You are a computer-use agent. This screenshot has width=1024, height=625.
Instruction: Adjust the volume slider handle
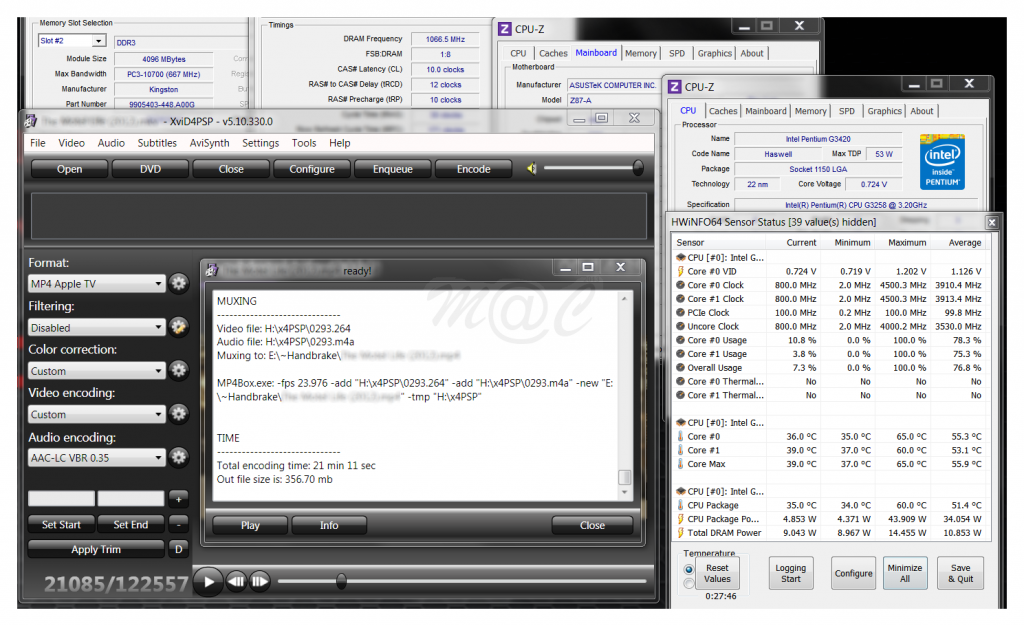638,169
